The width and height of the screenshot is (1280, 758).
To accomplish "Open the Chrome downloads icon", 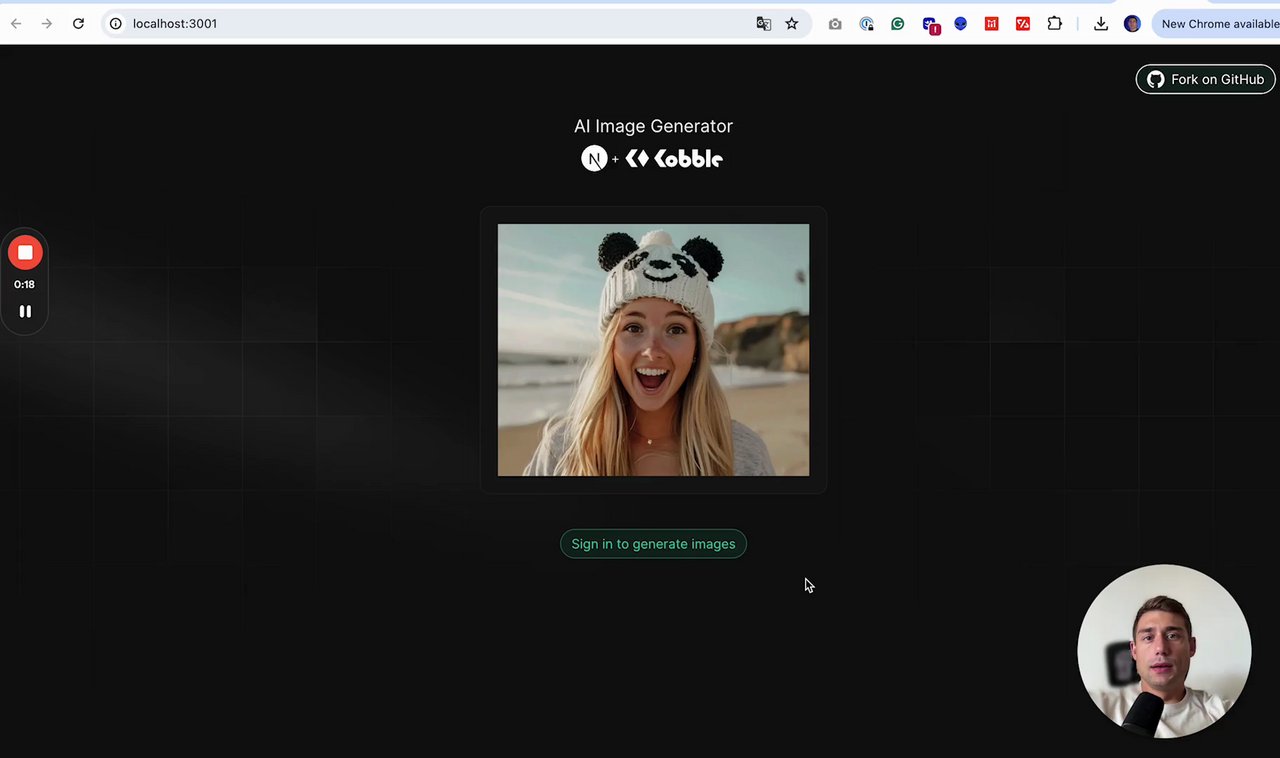I will click(x=1101, y=24).
